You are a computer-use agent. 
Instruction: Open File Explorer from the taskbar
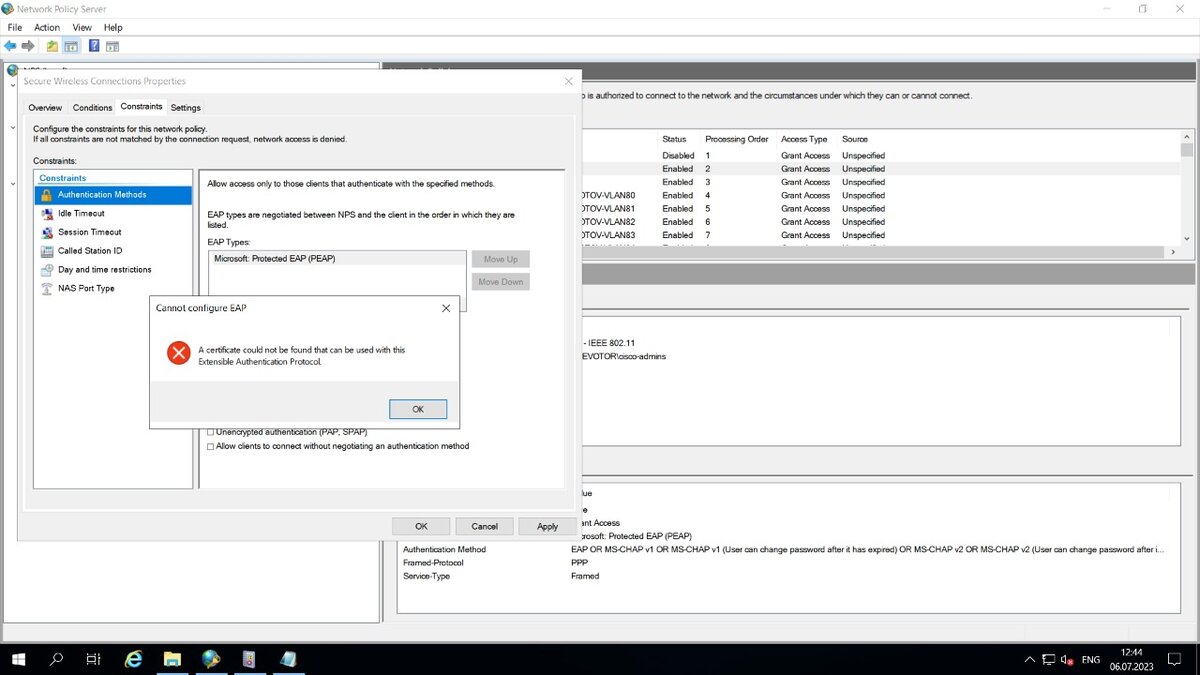point(172,659)
